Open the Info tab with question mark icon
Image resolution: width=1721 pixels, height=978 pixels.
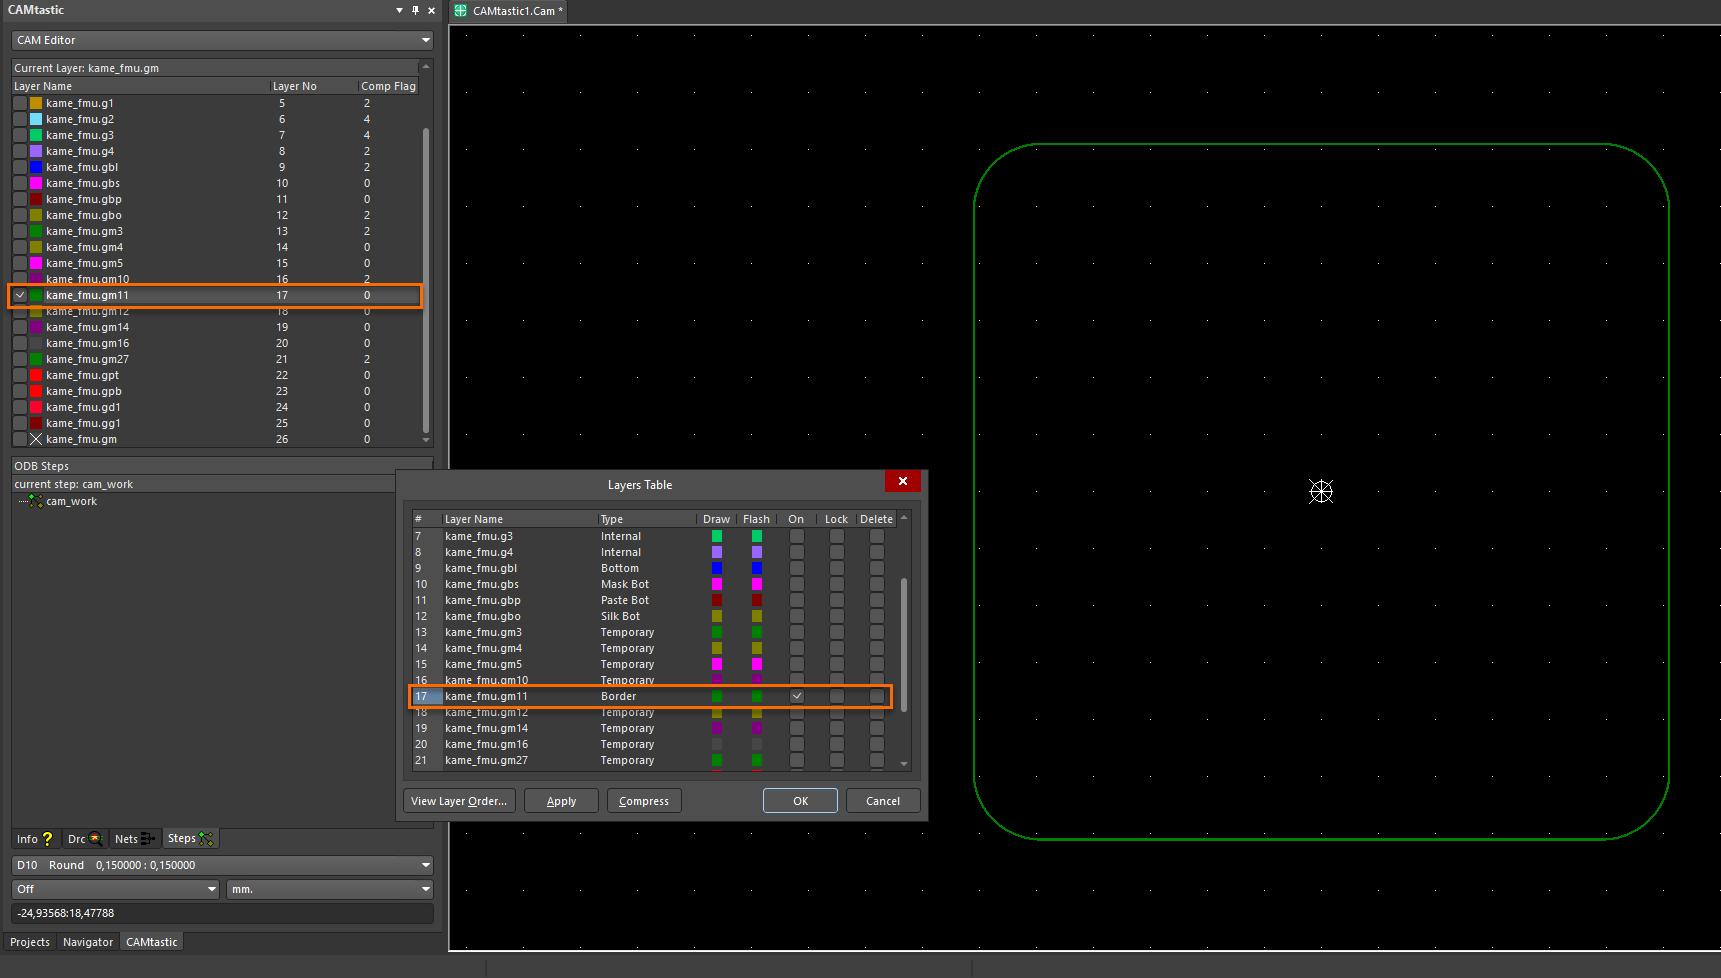click(35, 839)
